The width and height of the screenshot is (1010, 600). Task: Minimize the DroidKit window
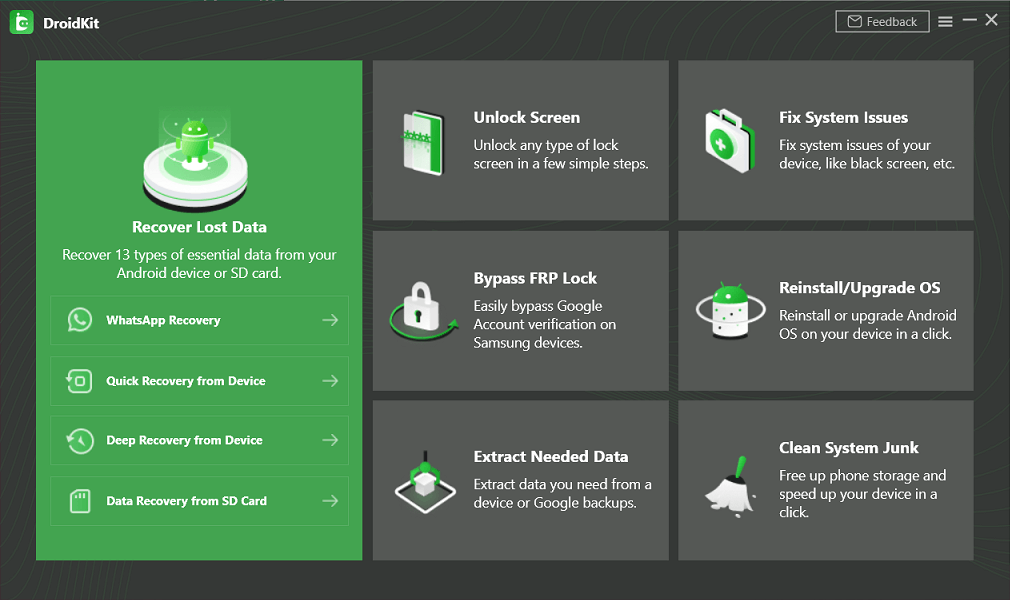pos(969,21)
